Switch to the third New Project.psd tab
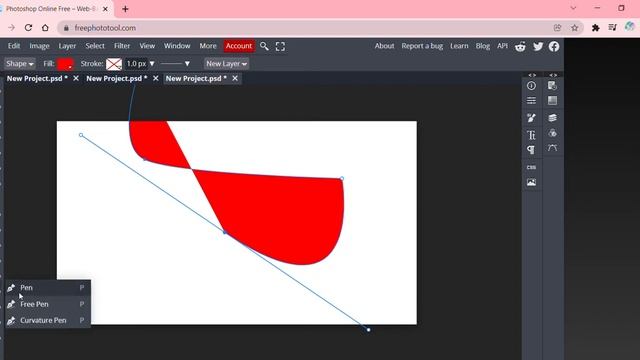 coord(196,78)
